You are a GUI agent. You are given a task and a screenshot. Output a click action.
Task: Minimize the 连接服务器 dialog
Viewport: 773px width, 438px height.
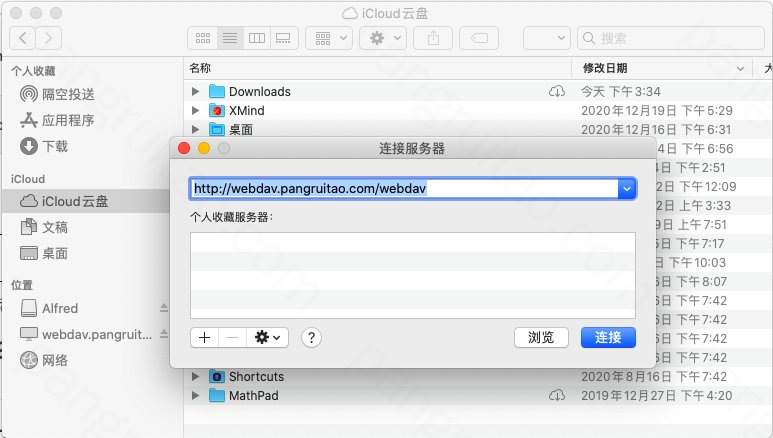(204, 148)
